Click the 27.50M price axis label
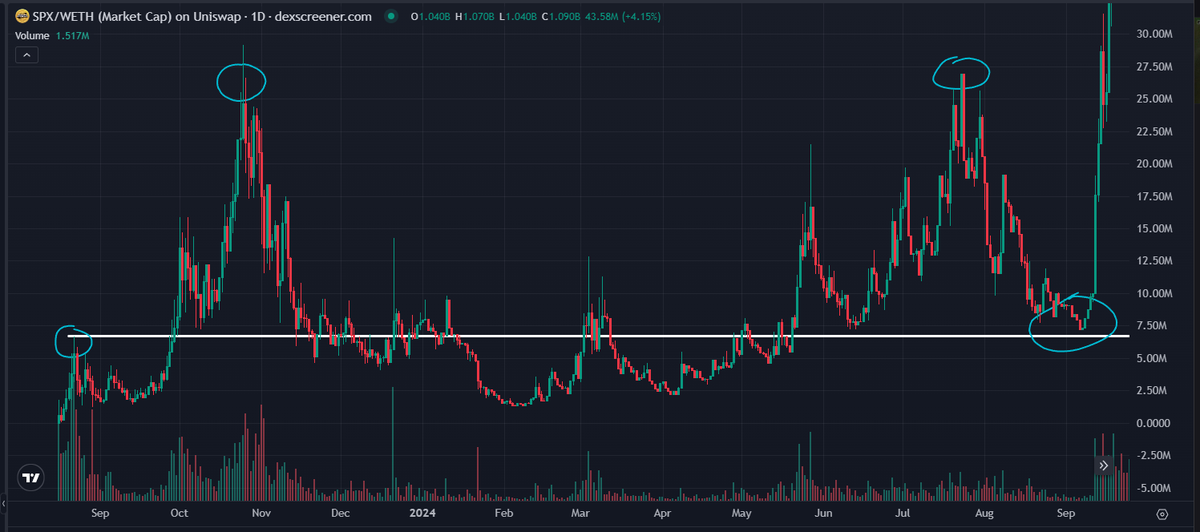The height and width of the screenshot is (532, 1200). click(1153, 67)
